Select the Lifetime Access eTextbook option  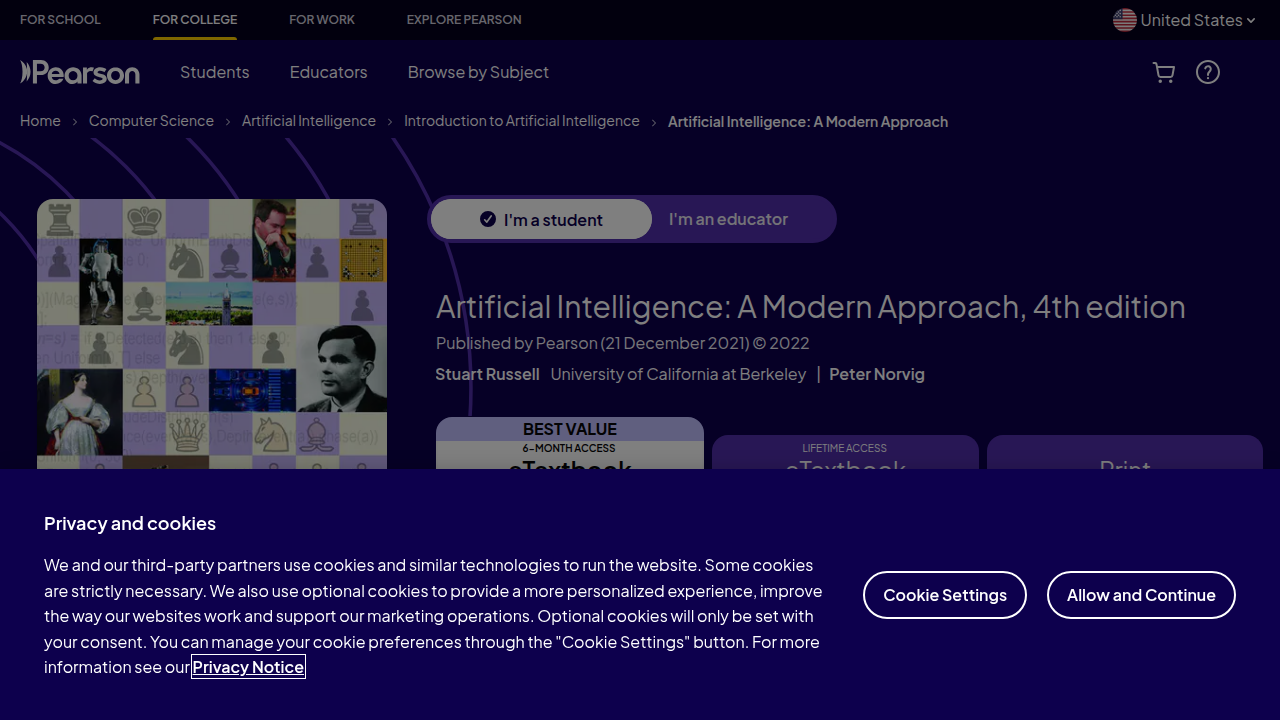click(845, 452)
